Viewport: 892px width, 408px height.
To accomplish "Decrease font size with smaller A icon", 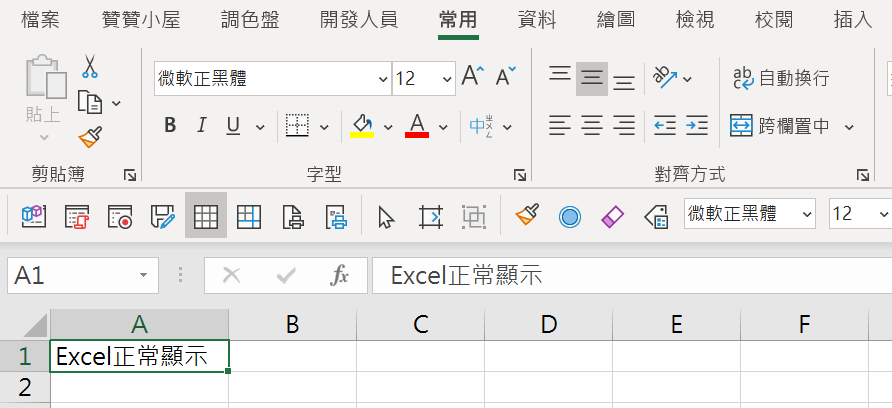I will (x=505, y=77).
